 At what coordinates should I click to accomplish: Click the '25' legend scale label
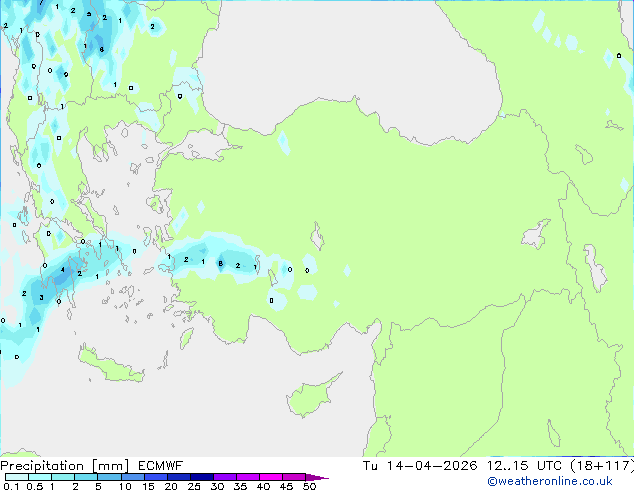194,486
